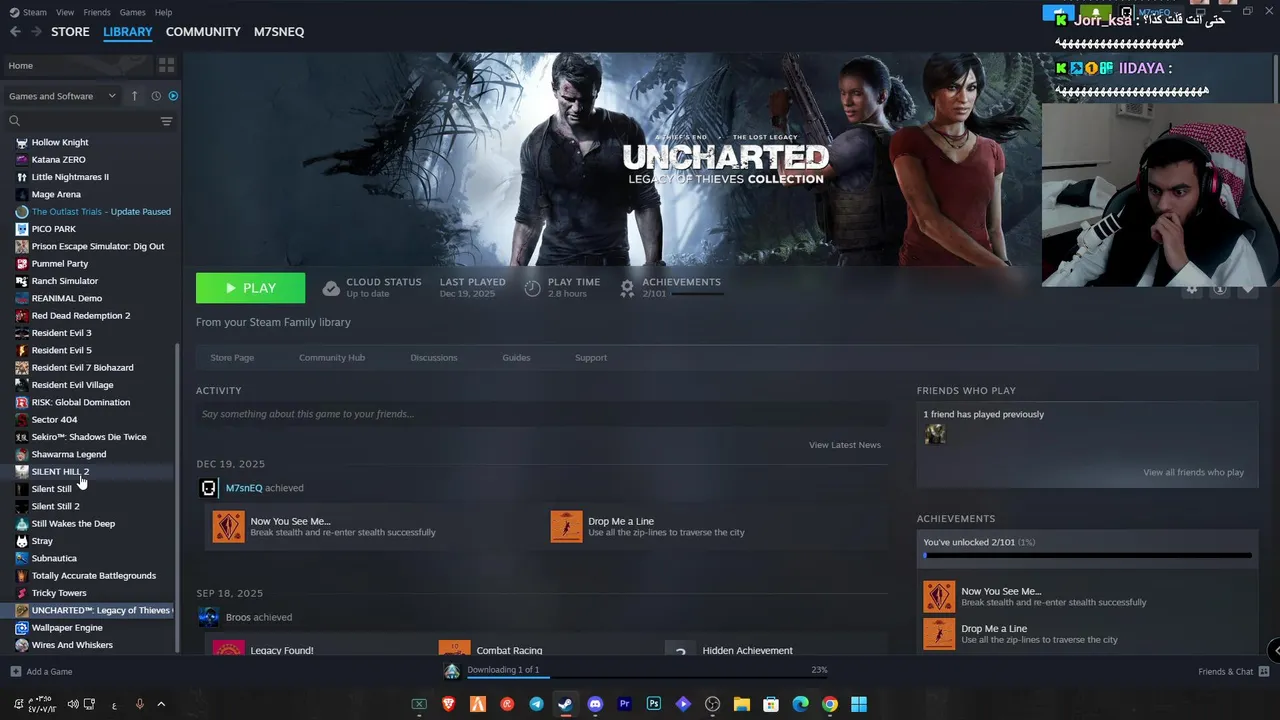Click the library search magnifier icon
1280x720 pixels.
click(14, 121)
